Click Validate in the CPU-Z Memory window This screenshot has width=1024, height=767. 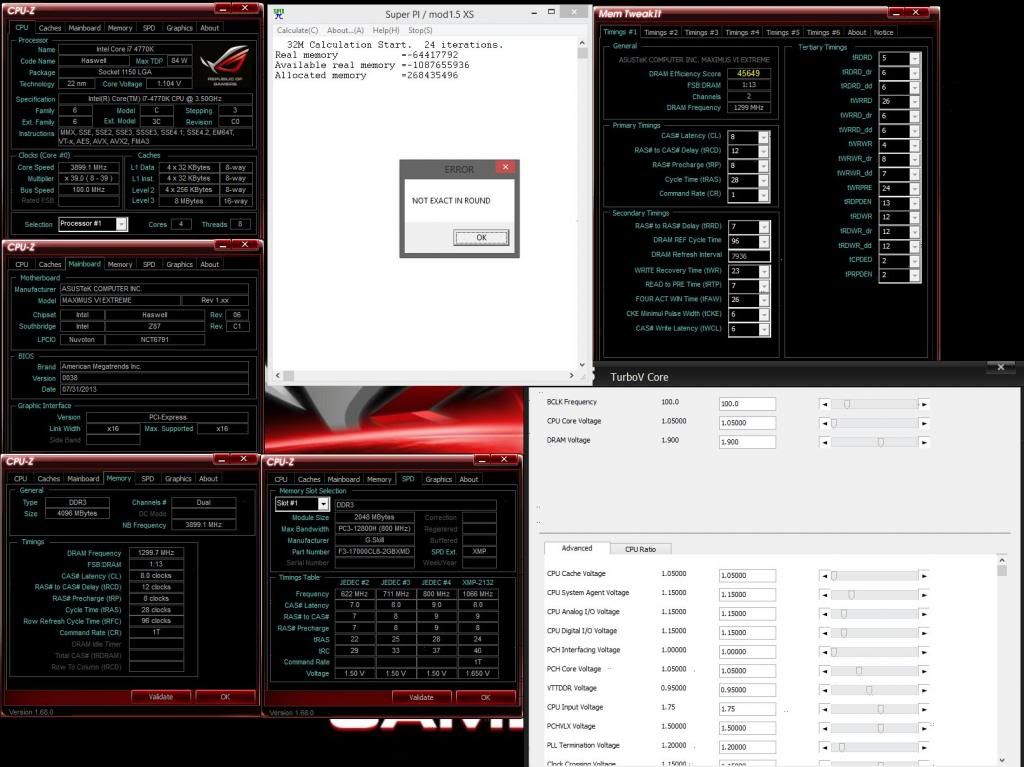[x=160, y=696]
